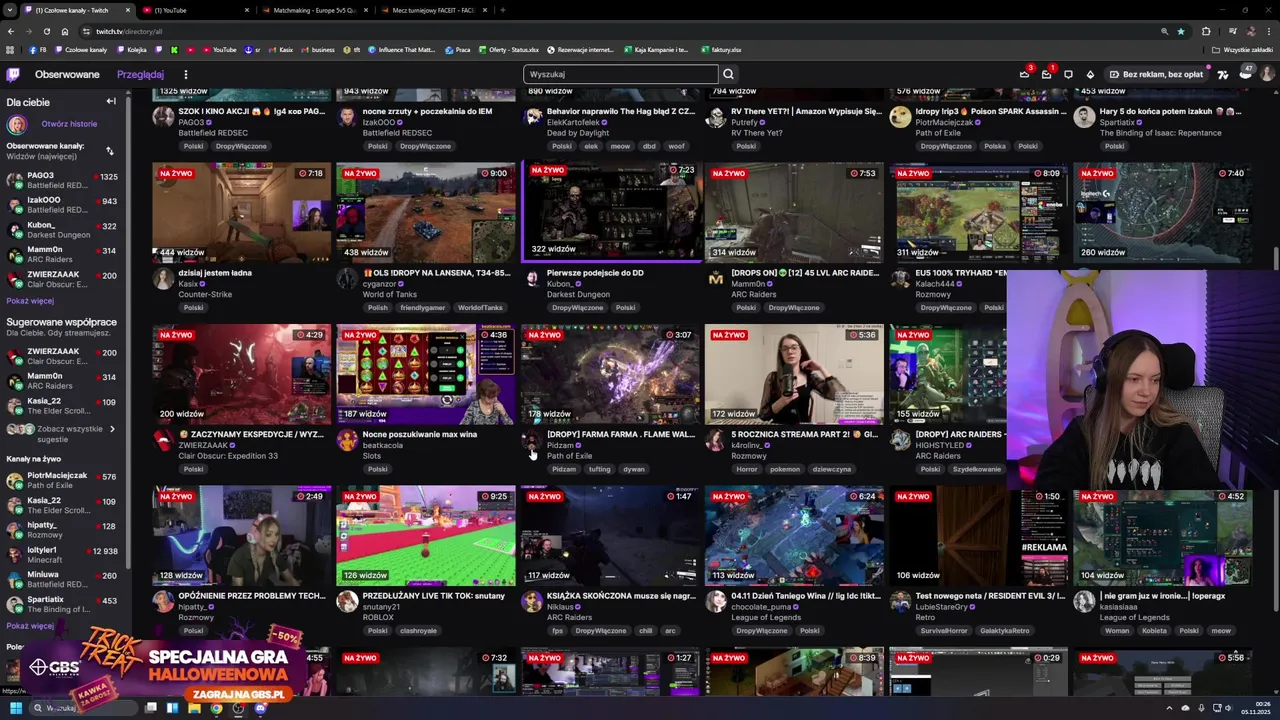Click Bez reklam, bez opłat button
Viewport: 1280px width, 720px height.
click(x=1157, y=74)
